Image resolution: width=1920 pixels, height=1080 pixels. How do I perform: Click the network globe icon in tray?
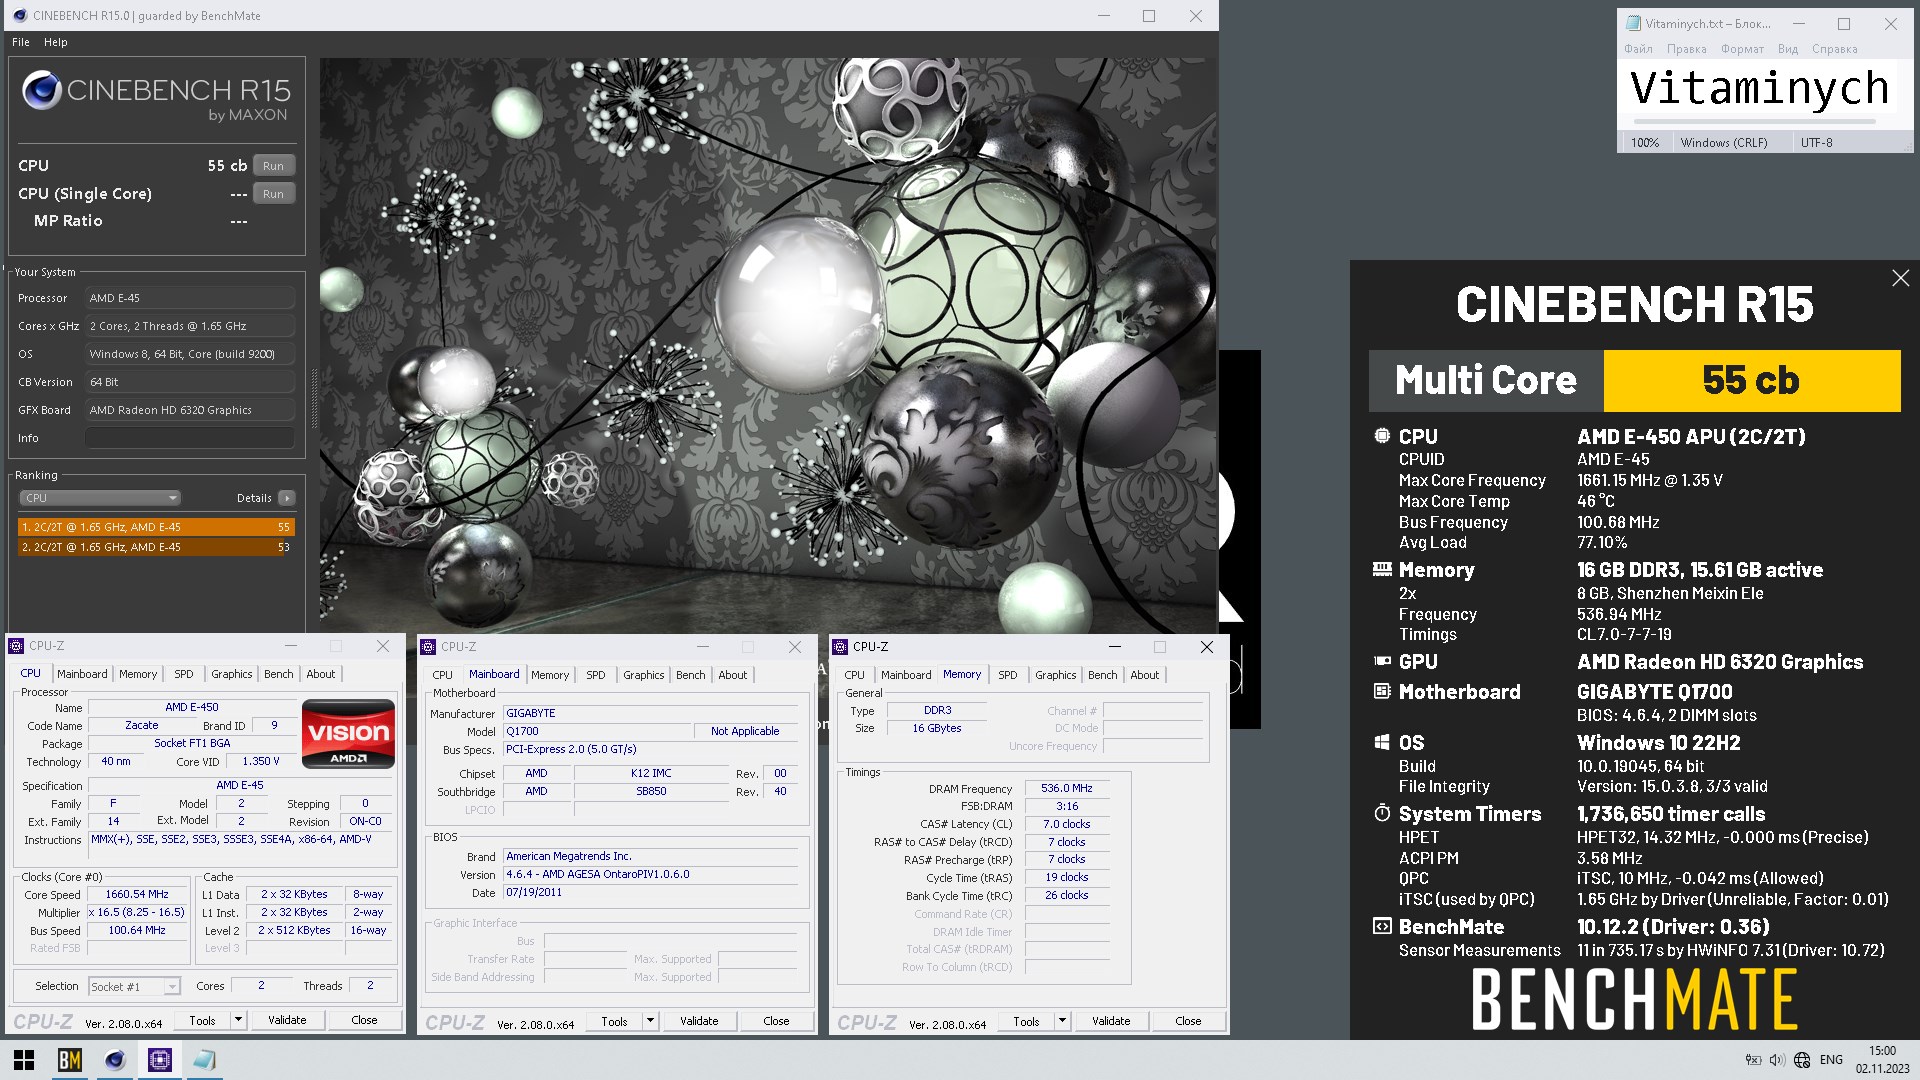click(x=1802, y=1060)
